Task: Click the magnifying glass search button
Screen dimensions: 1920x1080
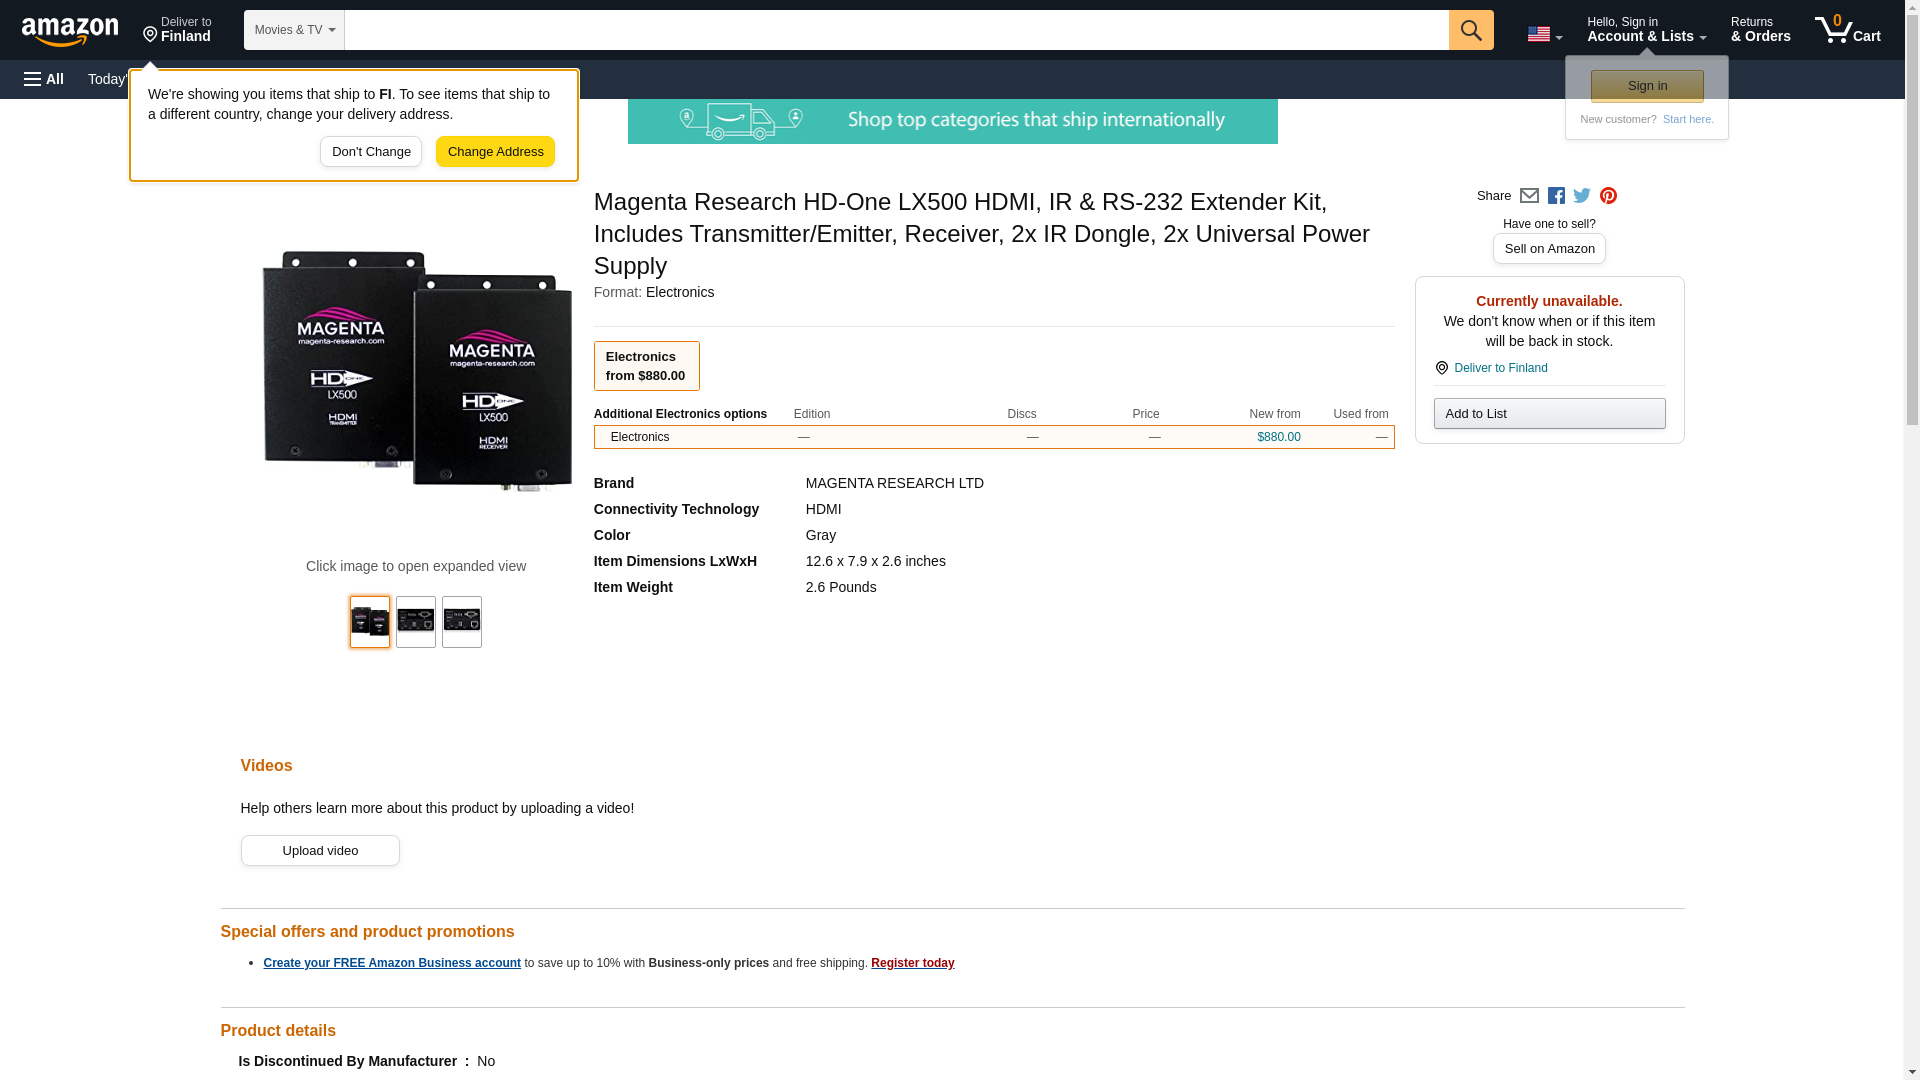Action: pyautogui.click(x=1470, y=30)
